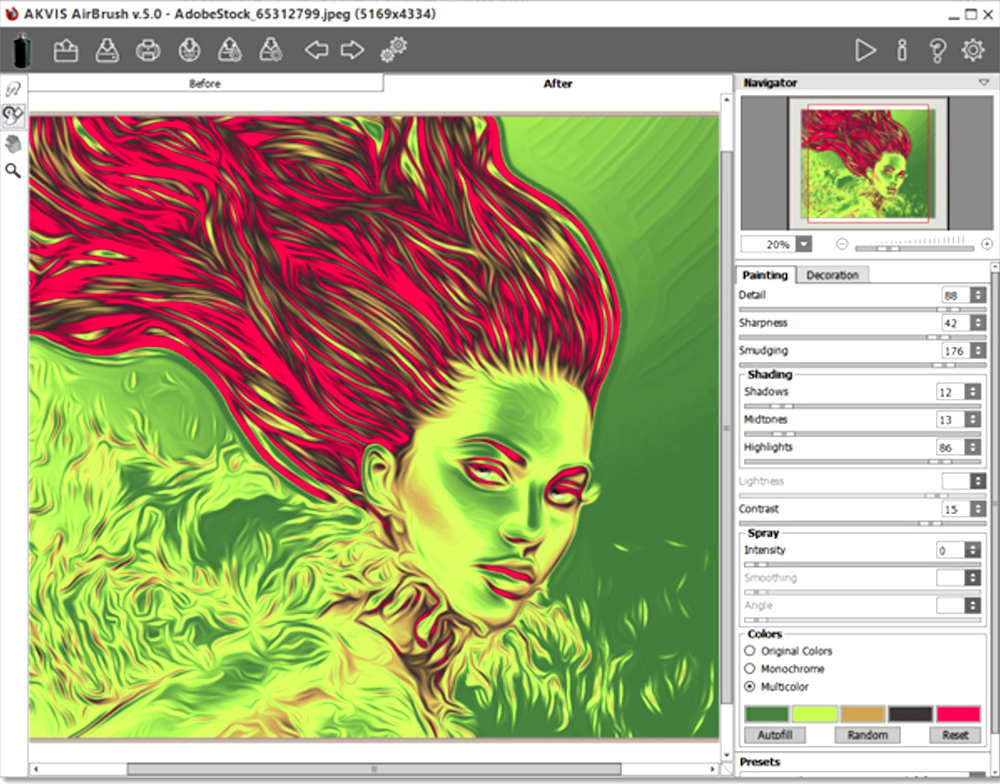Image resolution: width=1000 pixels, height=784 pixels.
Task: Click the Open Image icon in toolbar
Action: [66, 50]
